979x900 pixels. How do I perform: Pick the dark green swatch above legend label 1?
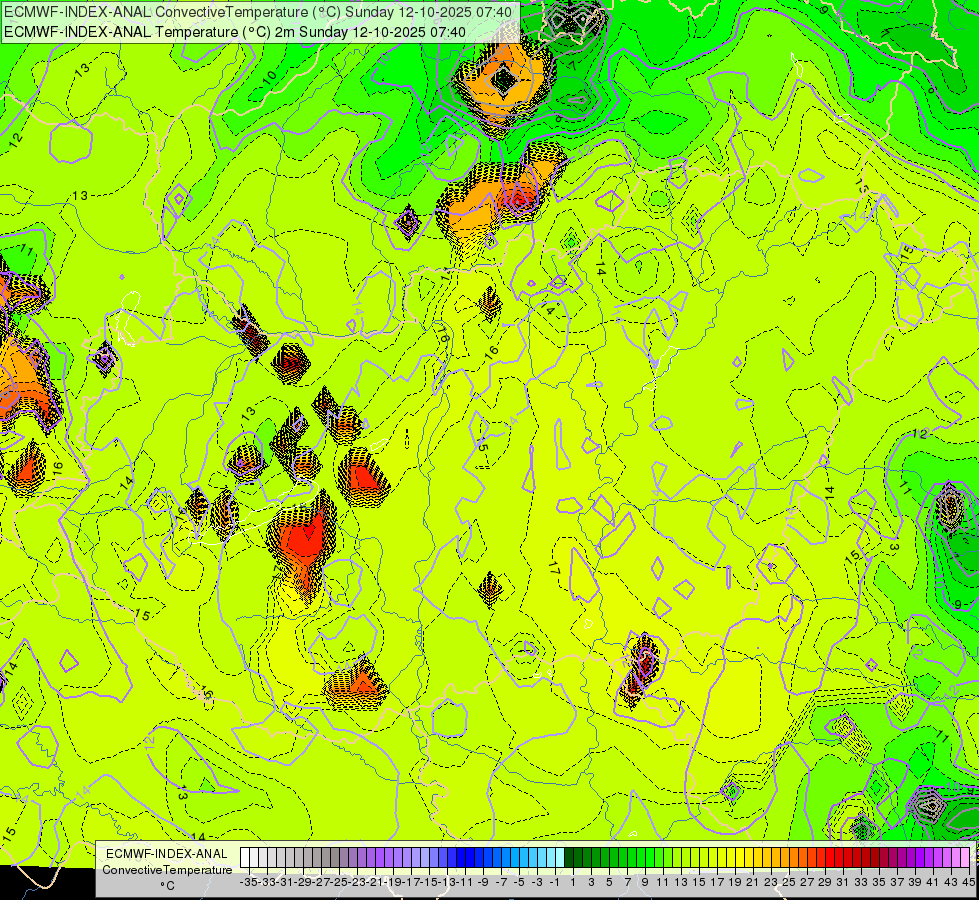pyautogui.click(x=569, y=858)
